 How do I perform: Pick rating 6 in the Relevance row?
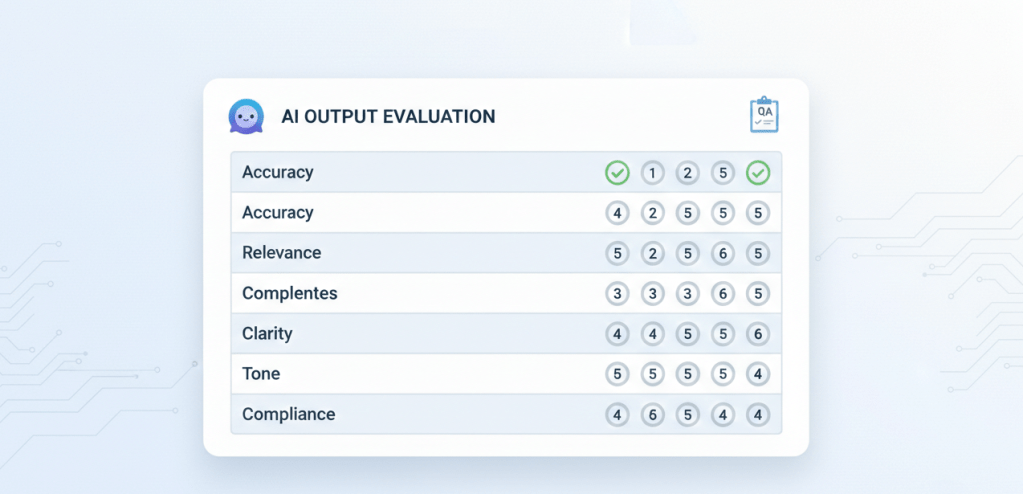tap(723, 253)
